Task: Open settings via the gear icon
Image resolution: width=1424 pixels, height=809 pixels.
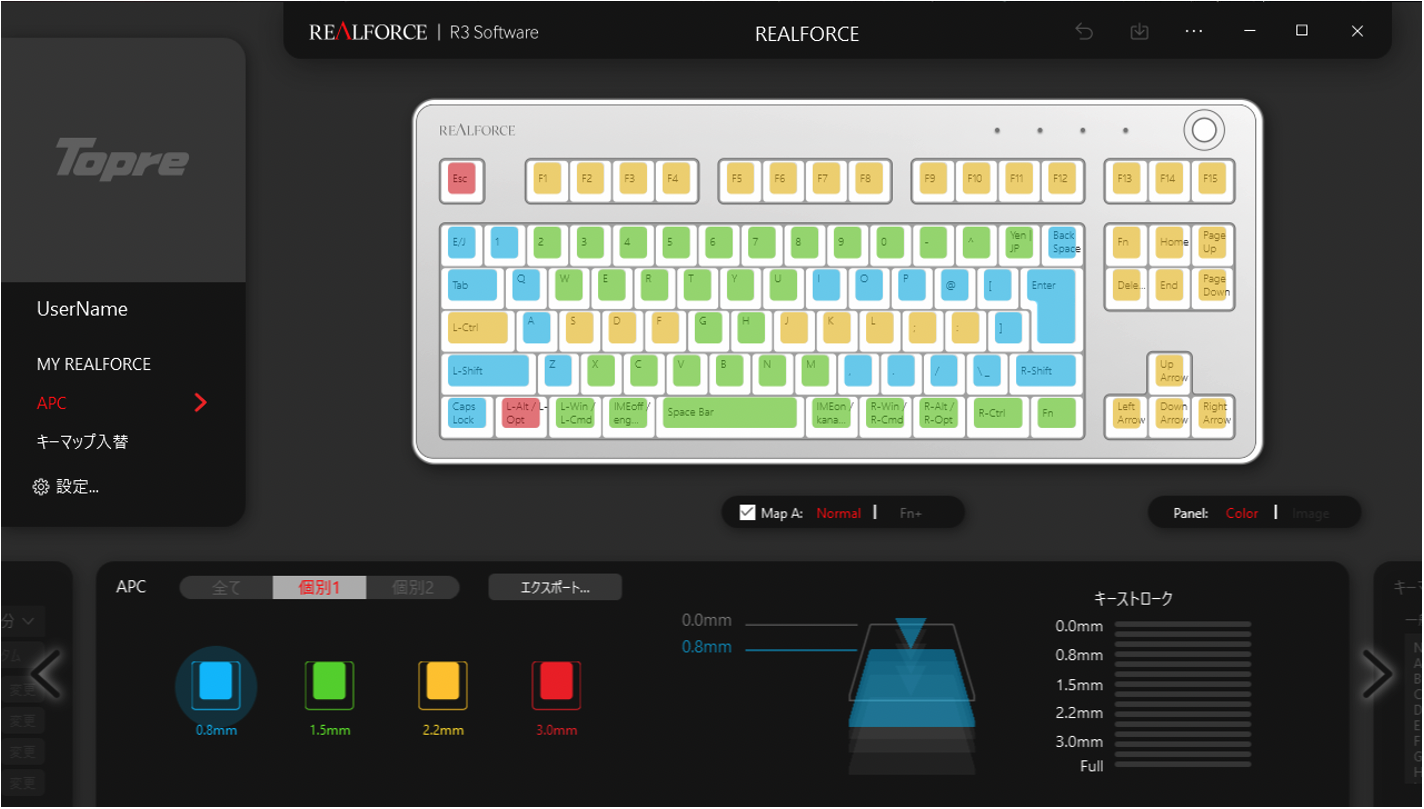Action: [x=41, y=487]
